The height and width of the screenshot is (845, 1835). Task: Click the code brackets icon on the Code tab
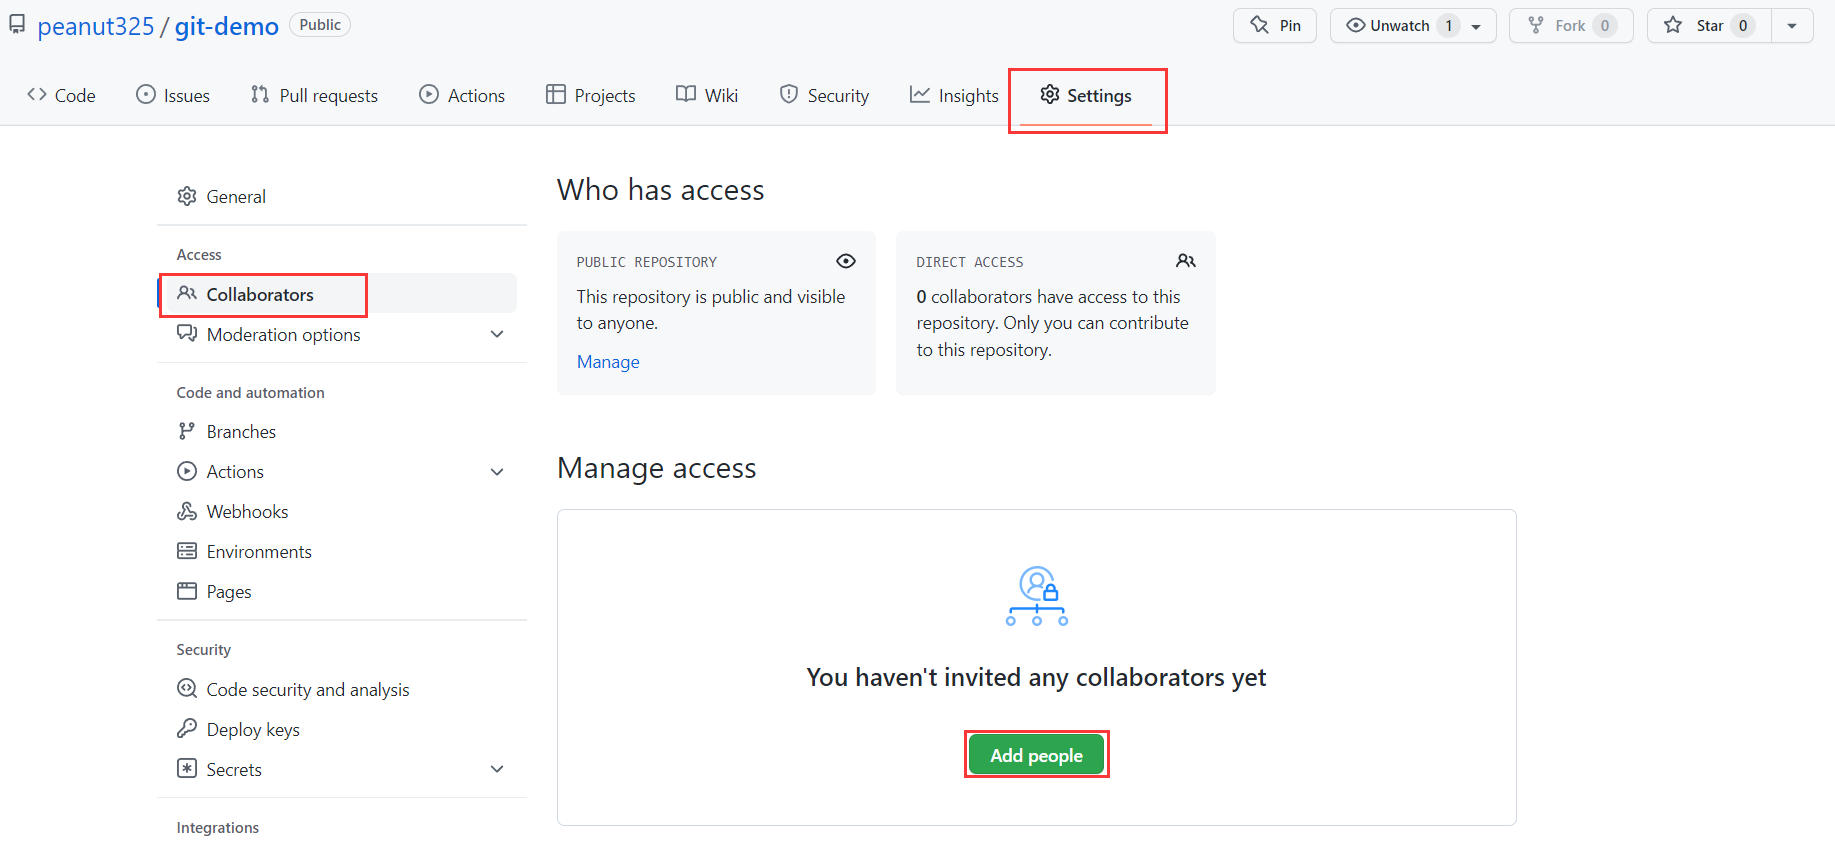[37, 94]
